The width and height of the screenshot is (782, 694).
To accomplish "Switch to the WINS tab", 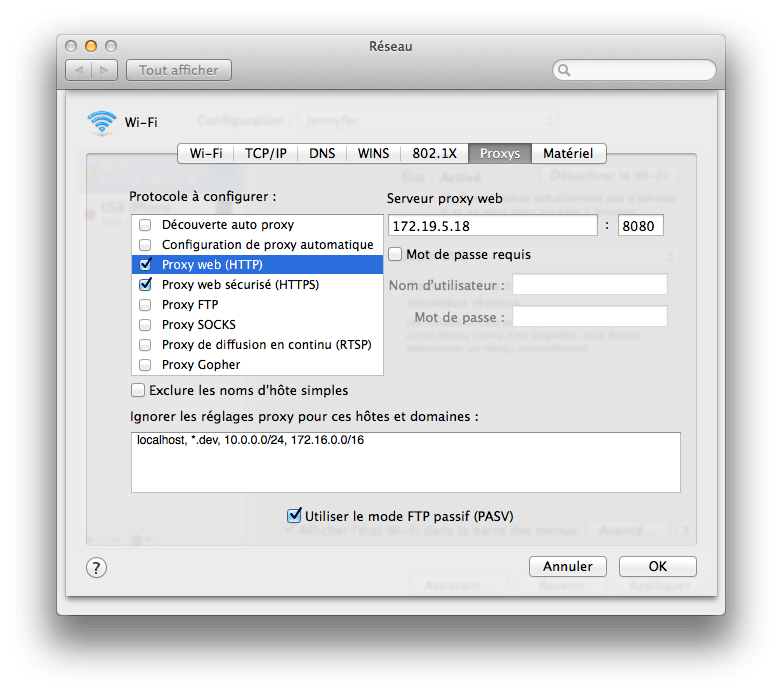I will (373, 153).
